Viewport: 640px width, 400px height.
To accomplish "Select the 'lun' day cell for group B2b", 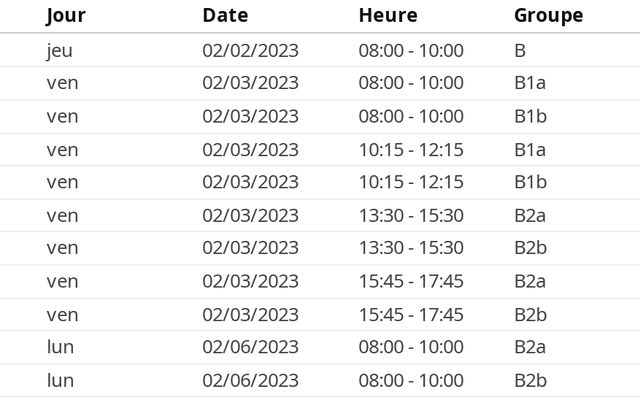I will tap(60, 380).
